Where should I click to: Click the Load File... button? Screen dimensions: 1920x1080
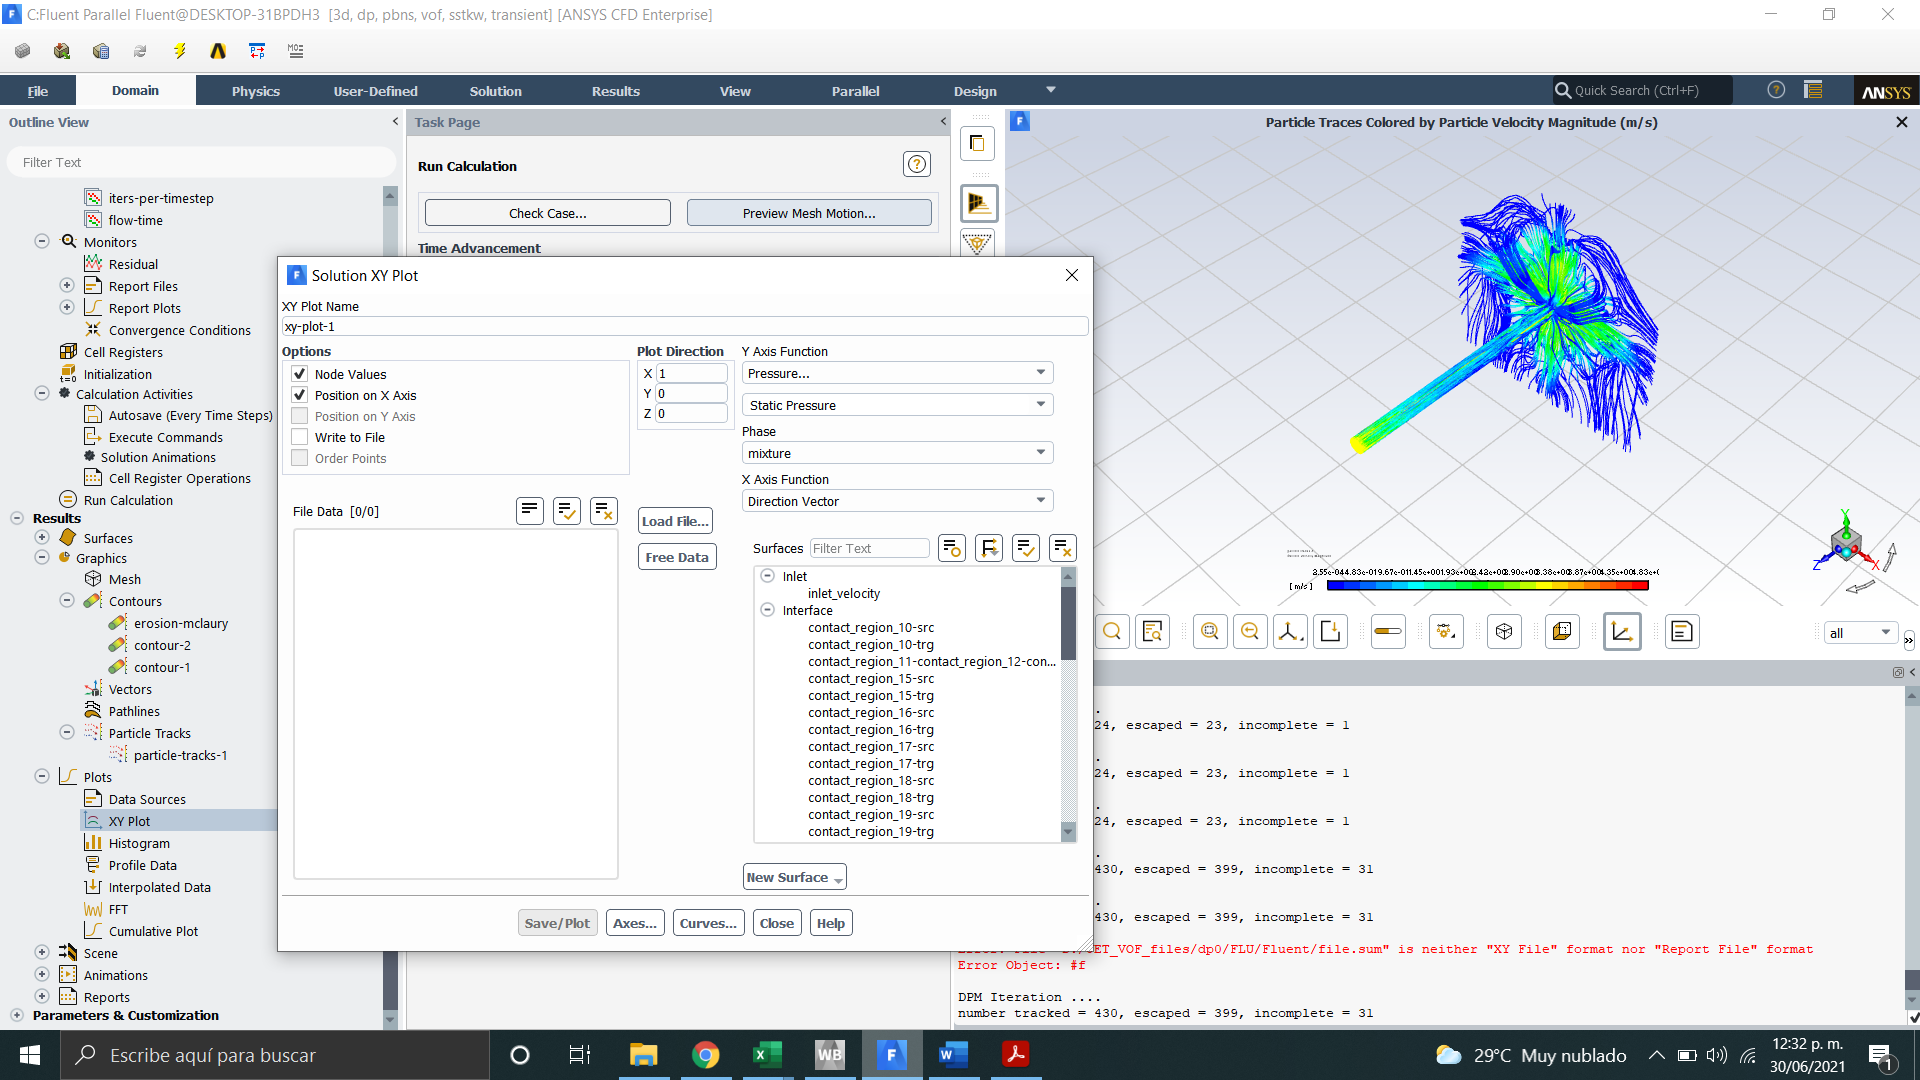(x=675, y=521)
